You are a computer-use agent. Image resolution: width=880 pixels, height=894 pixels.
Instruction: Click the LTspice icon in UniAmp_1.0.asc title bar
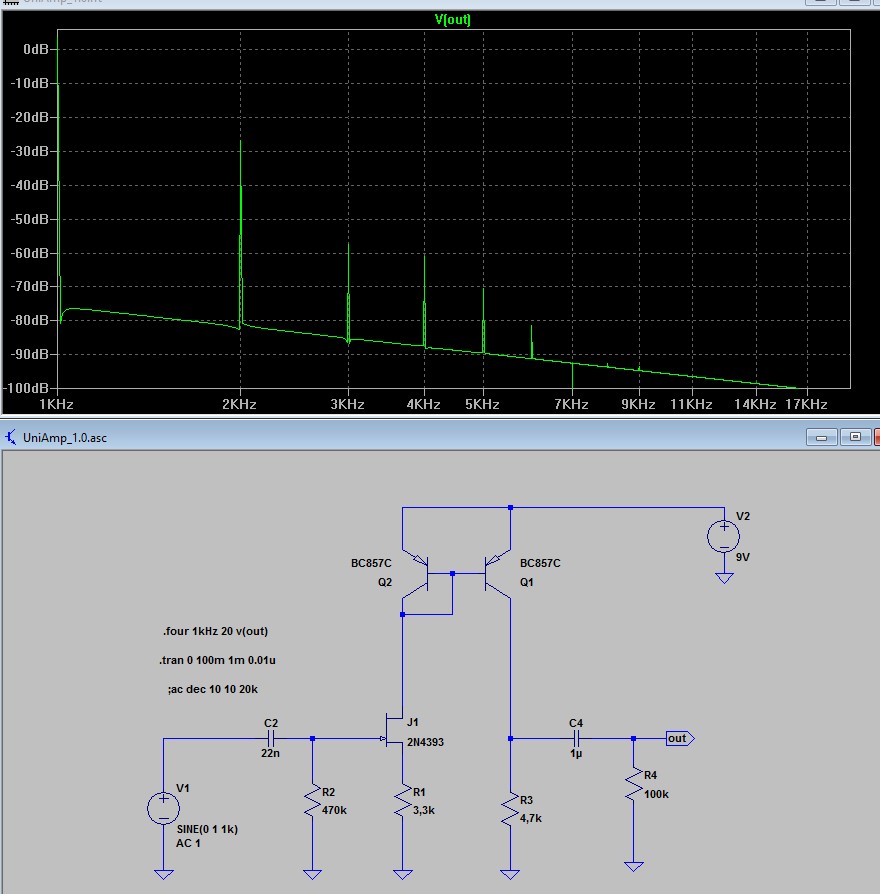[11, 437]
